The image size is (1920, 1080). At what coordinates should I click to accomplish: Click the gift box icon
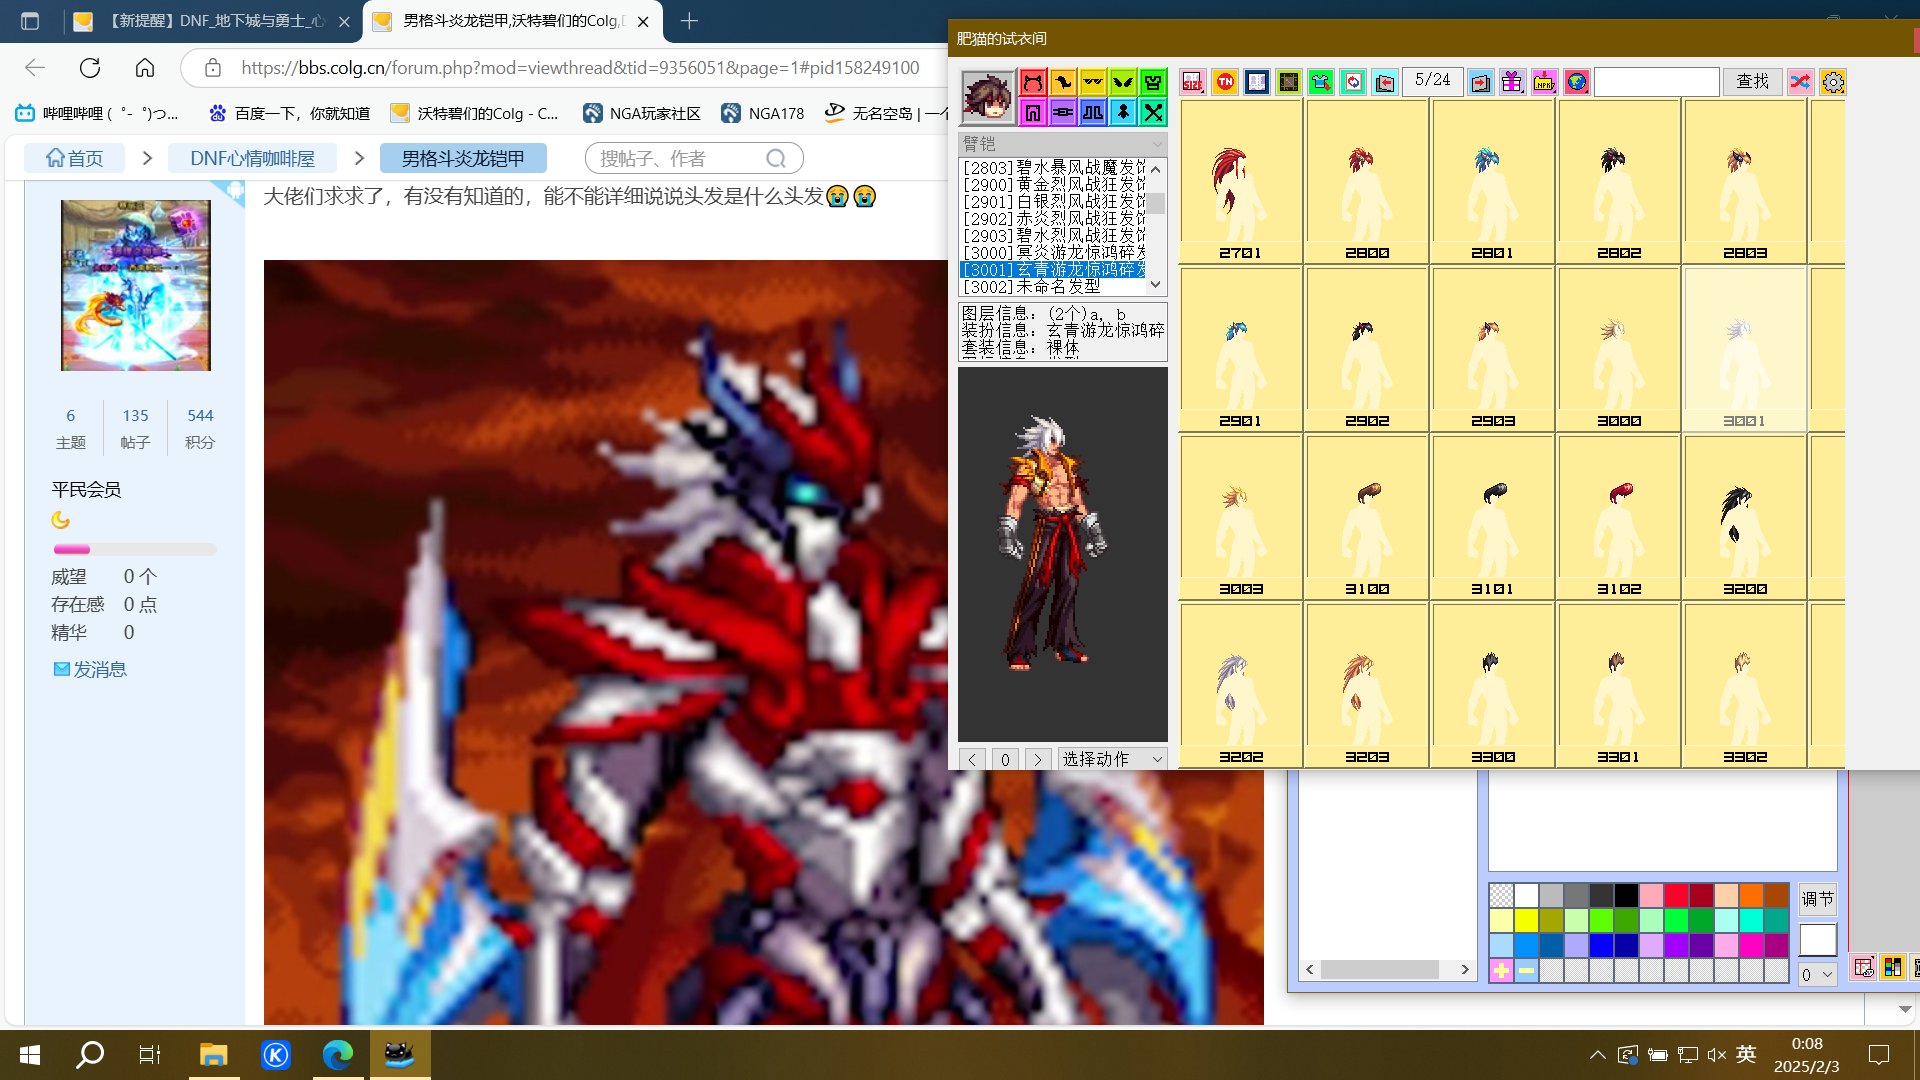[x=1512, y=82]
